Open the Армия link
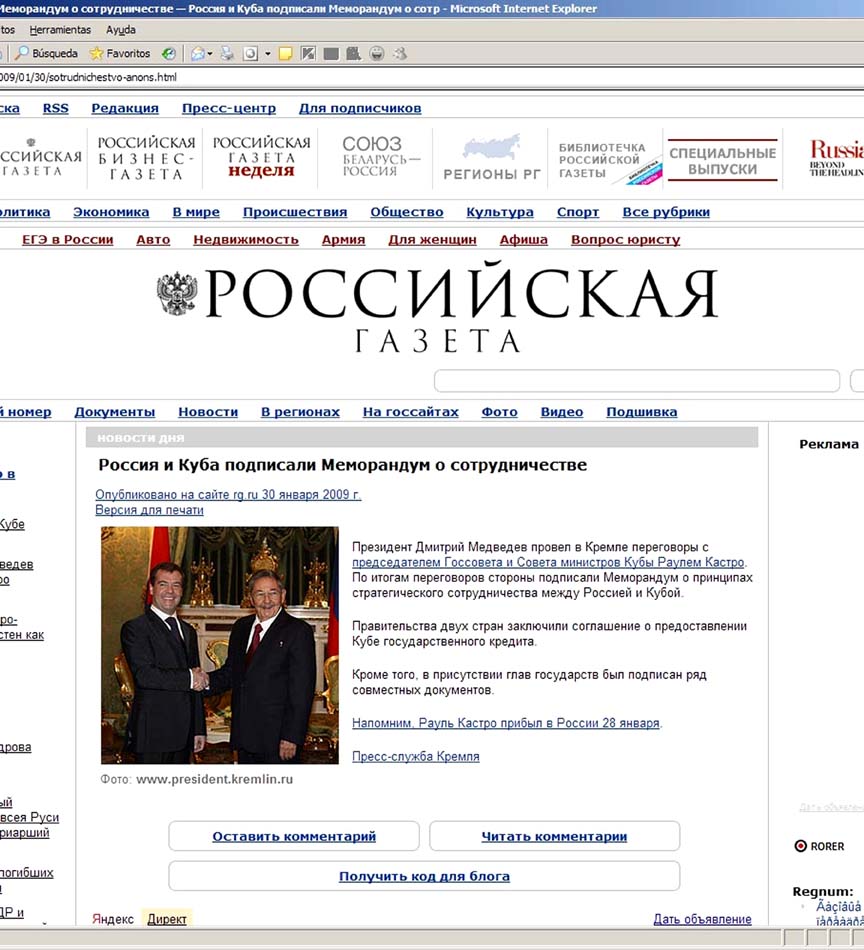 pos(343,239)
